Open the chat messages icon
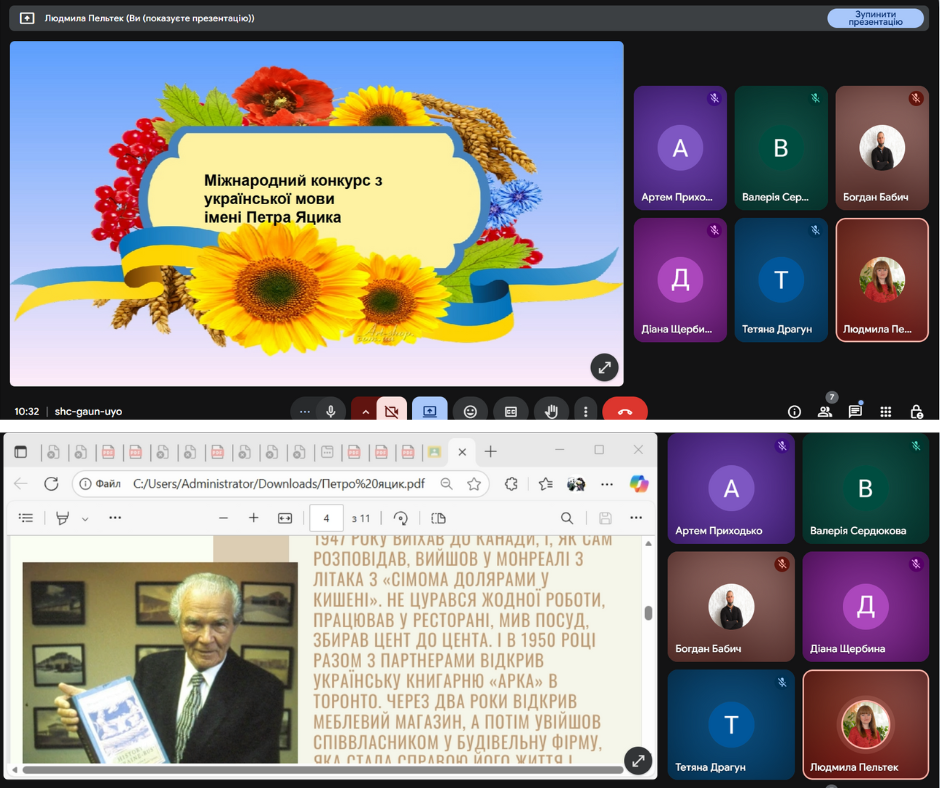Viewport: 940px width, 788px height. tap(855, 411)
